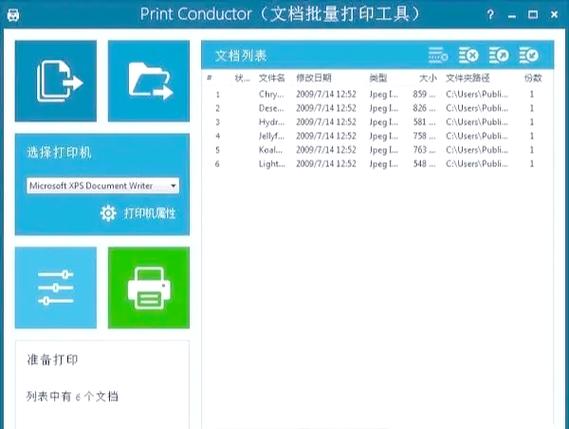Select the Light... file row
Image resolution: width=569 pixels, height=429 pixels.
tap(377, 164)
